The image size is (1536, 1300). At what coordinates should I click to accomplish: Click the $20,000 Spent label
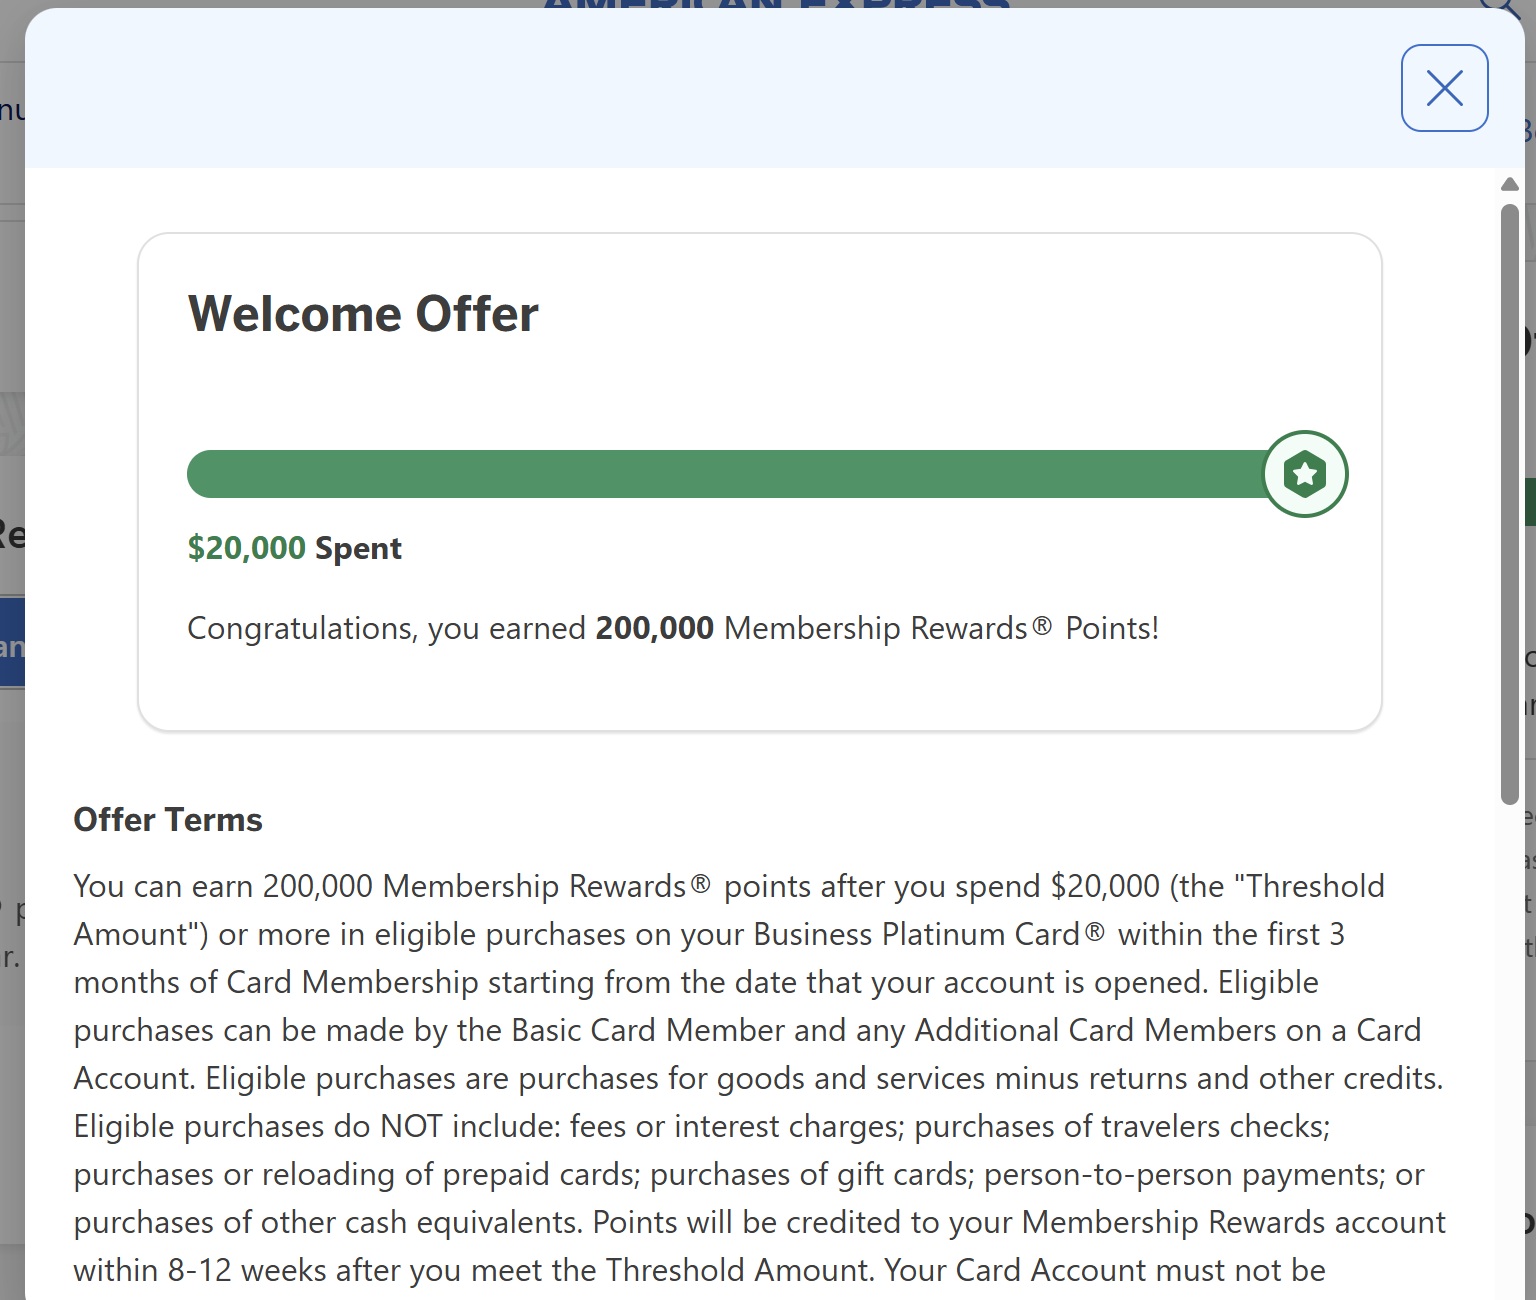[294, 547]
